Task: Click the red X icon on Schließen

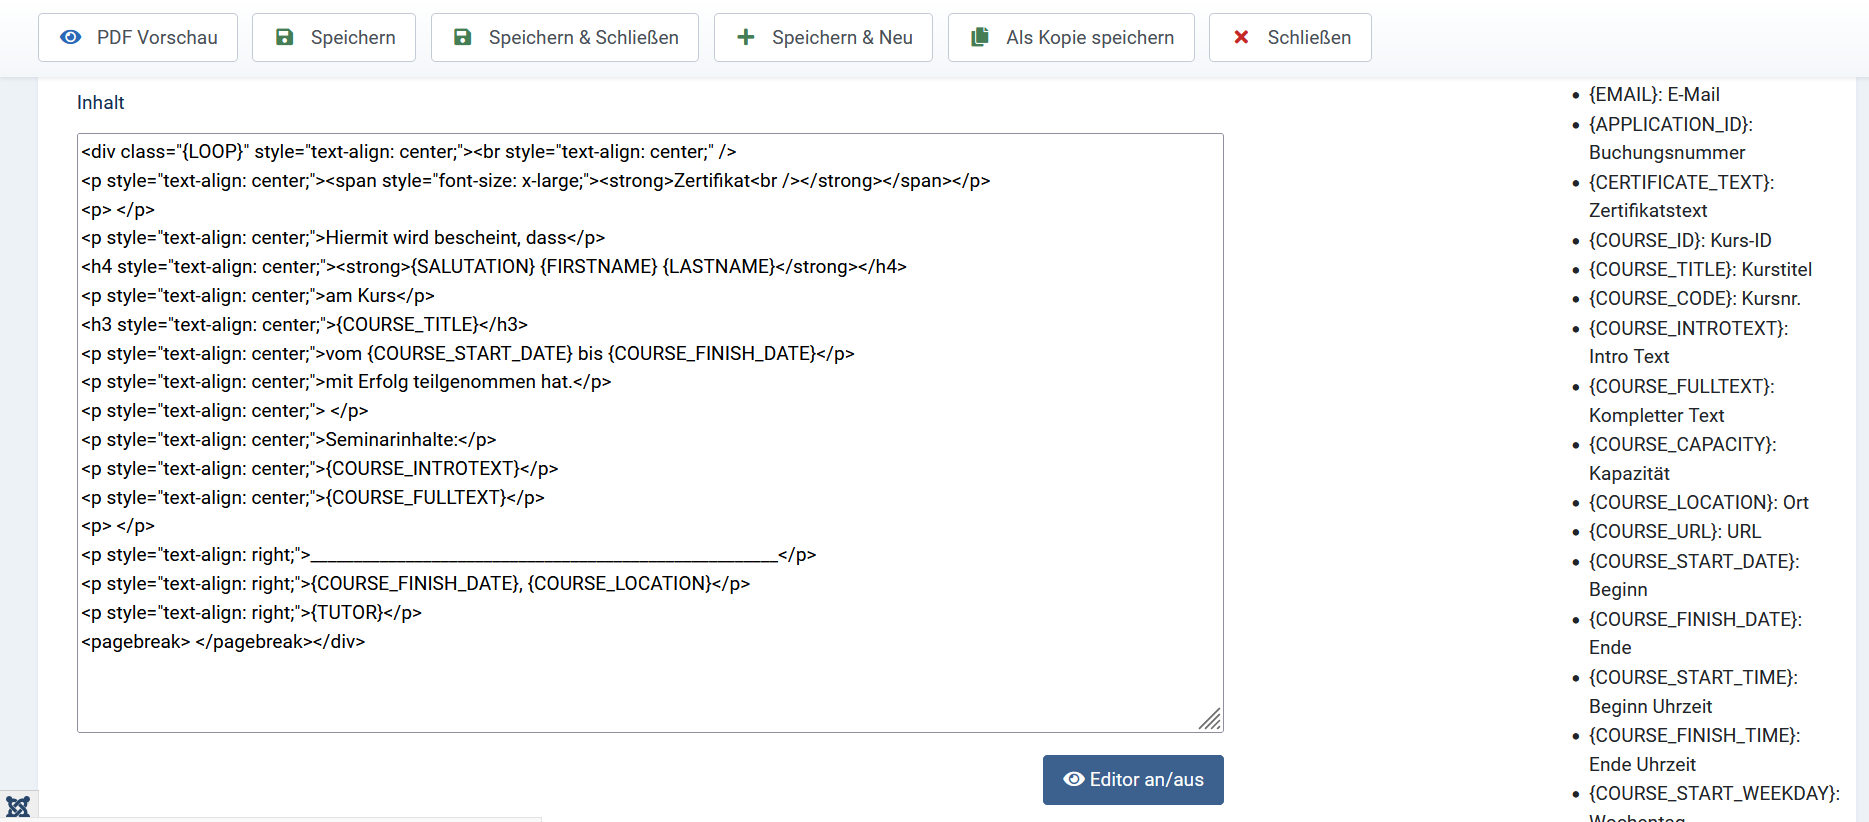Action: pyautogui.click(x=1240, y=36)
